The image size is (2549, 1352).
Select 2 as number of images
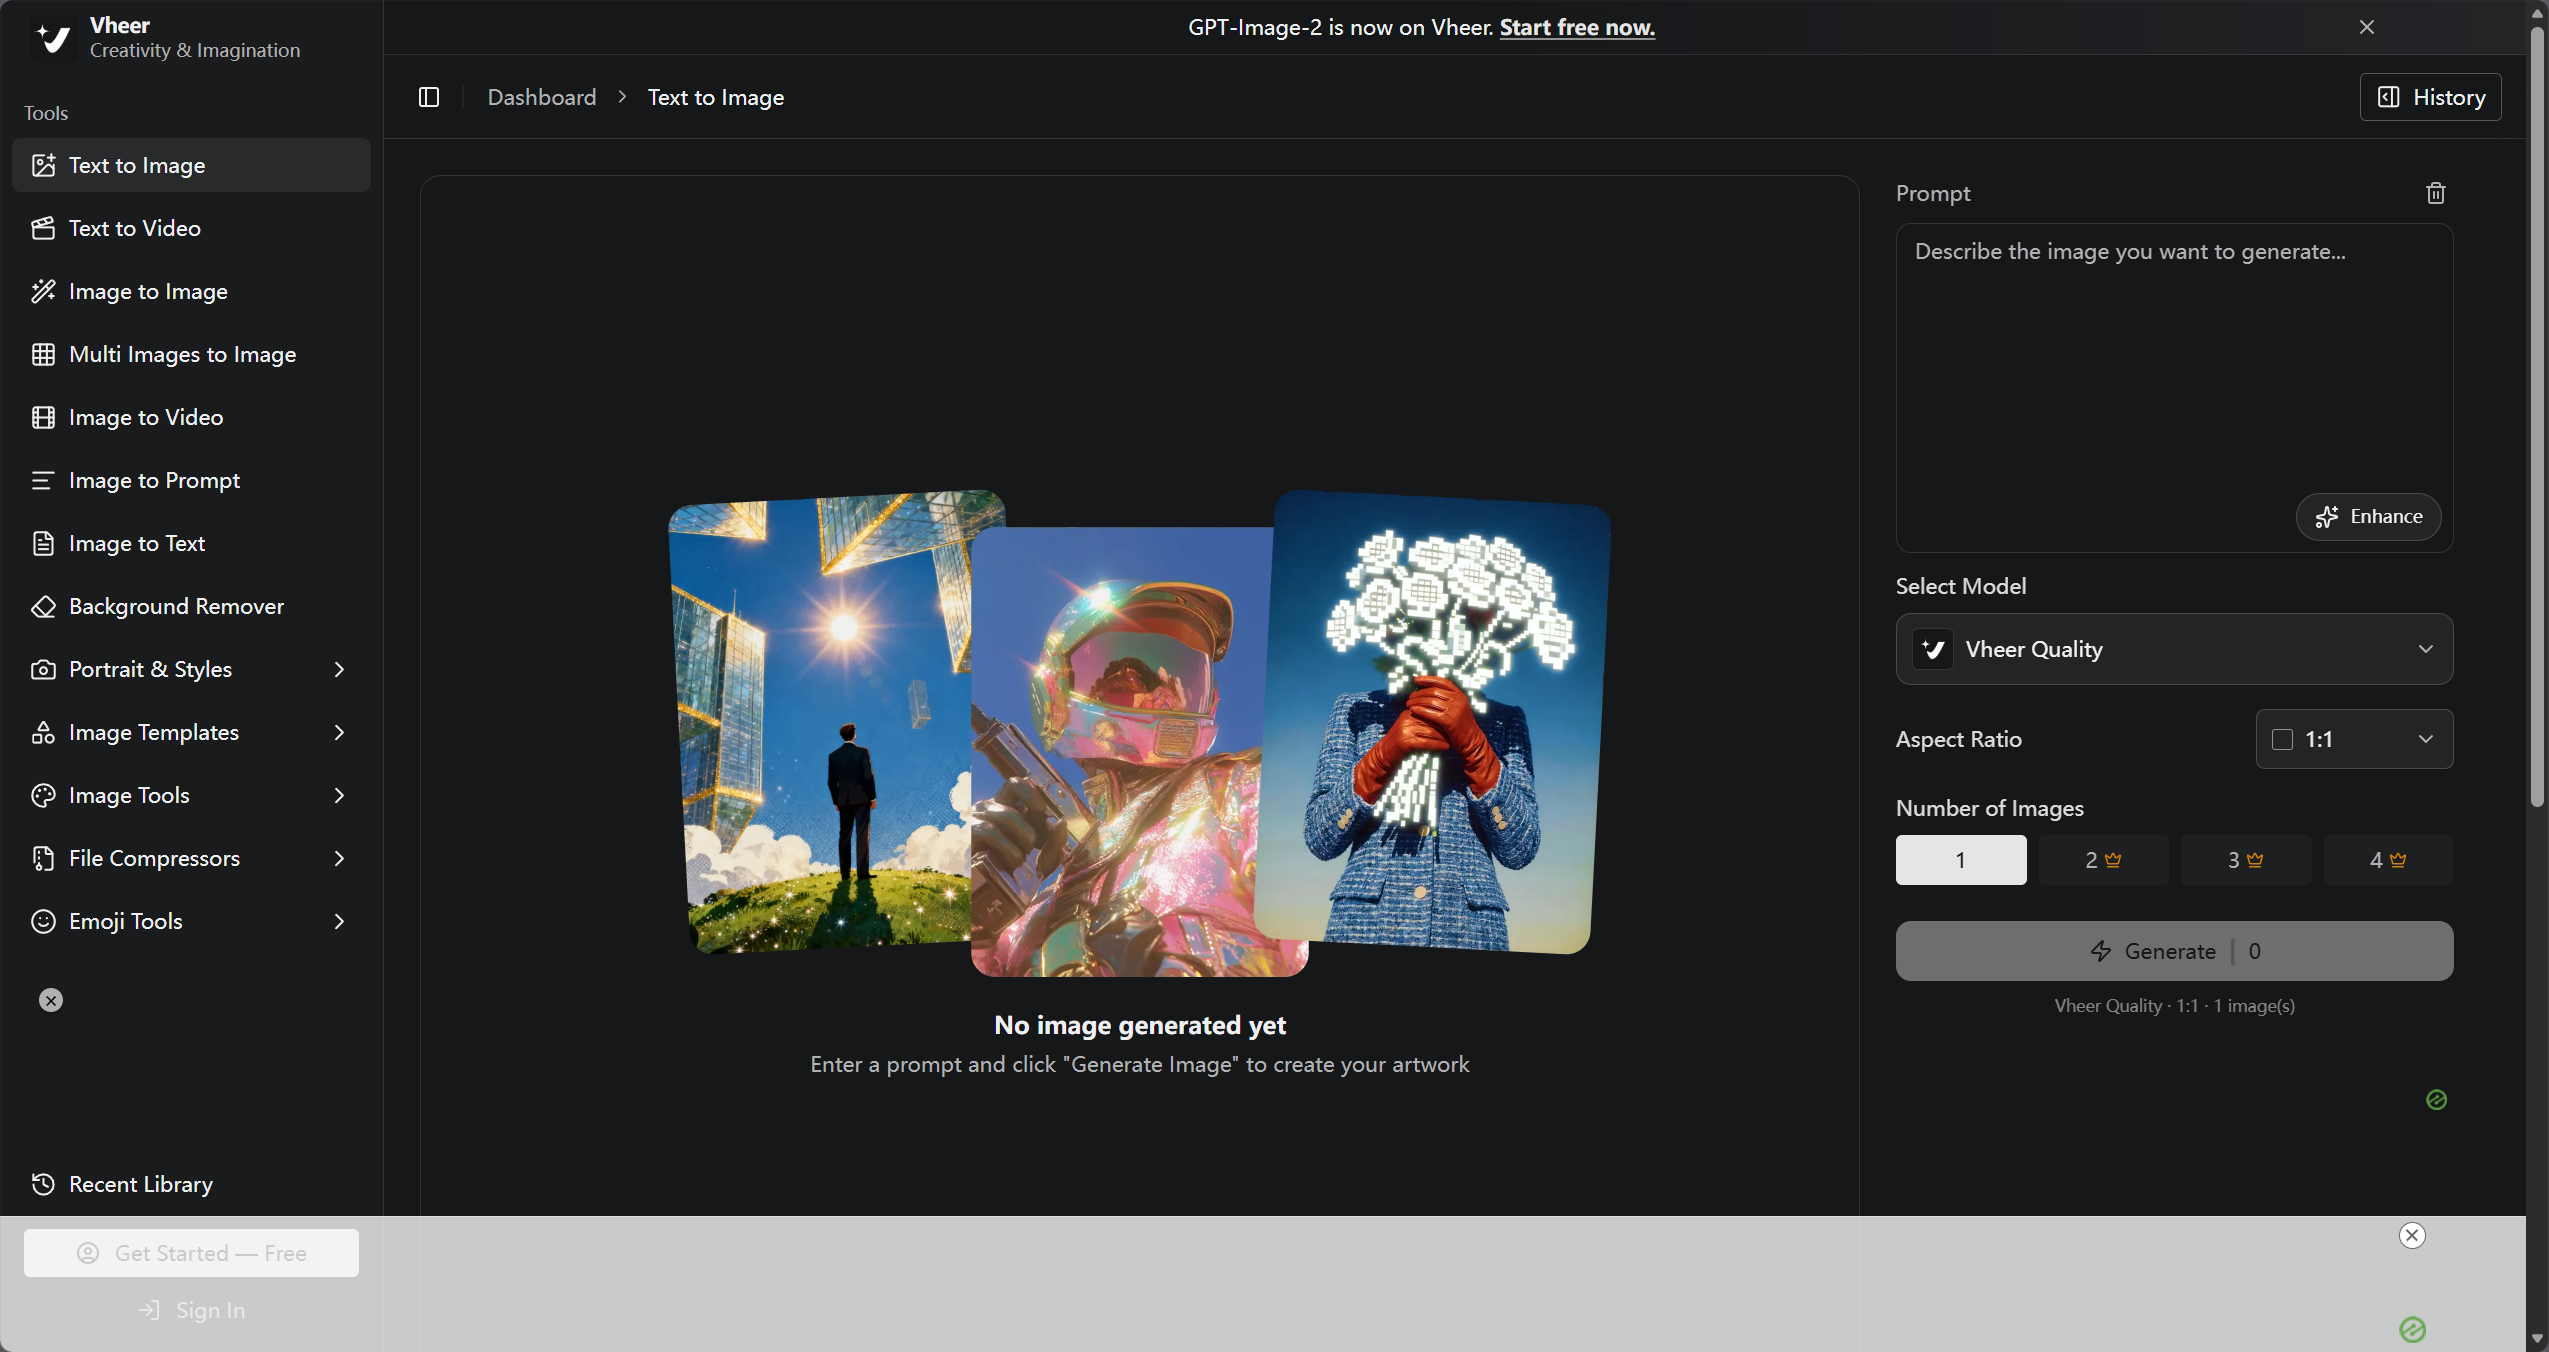click(x=2103, y=860)
